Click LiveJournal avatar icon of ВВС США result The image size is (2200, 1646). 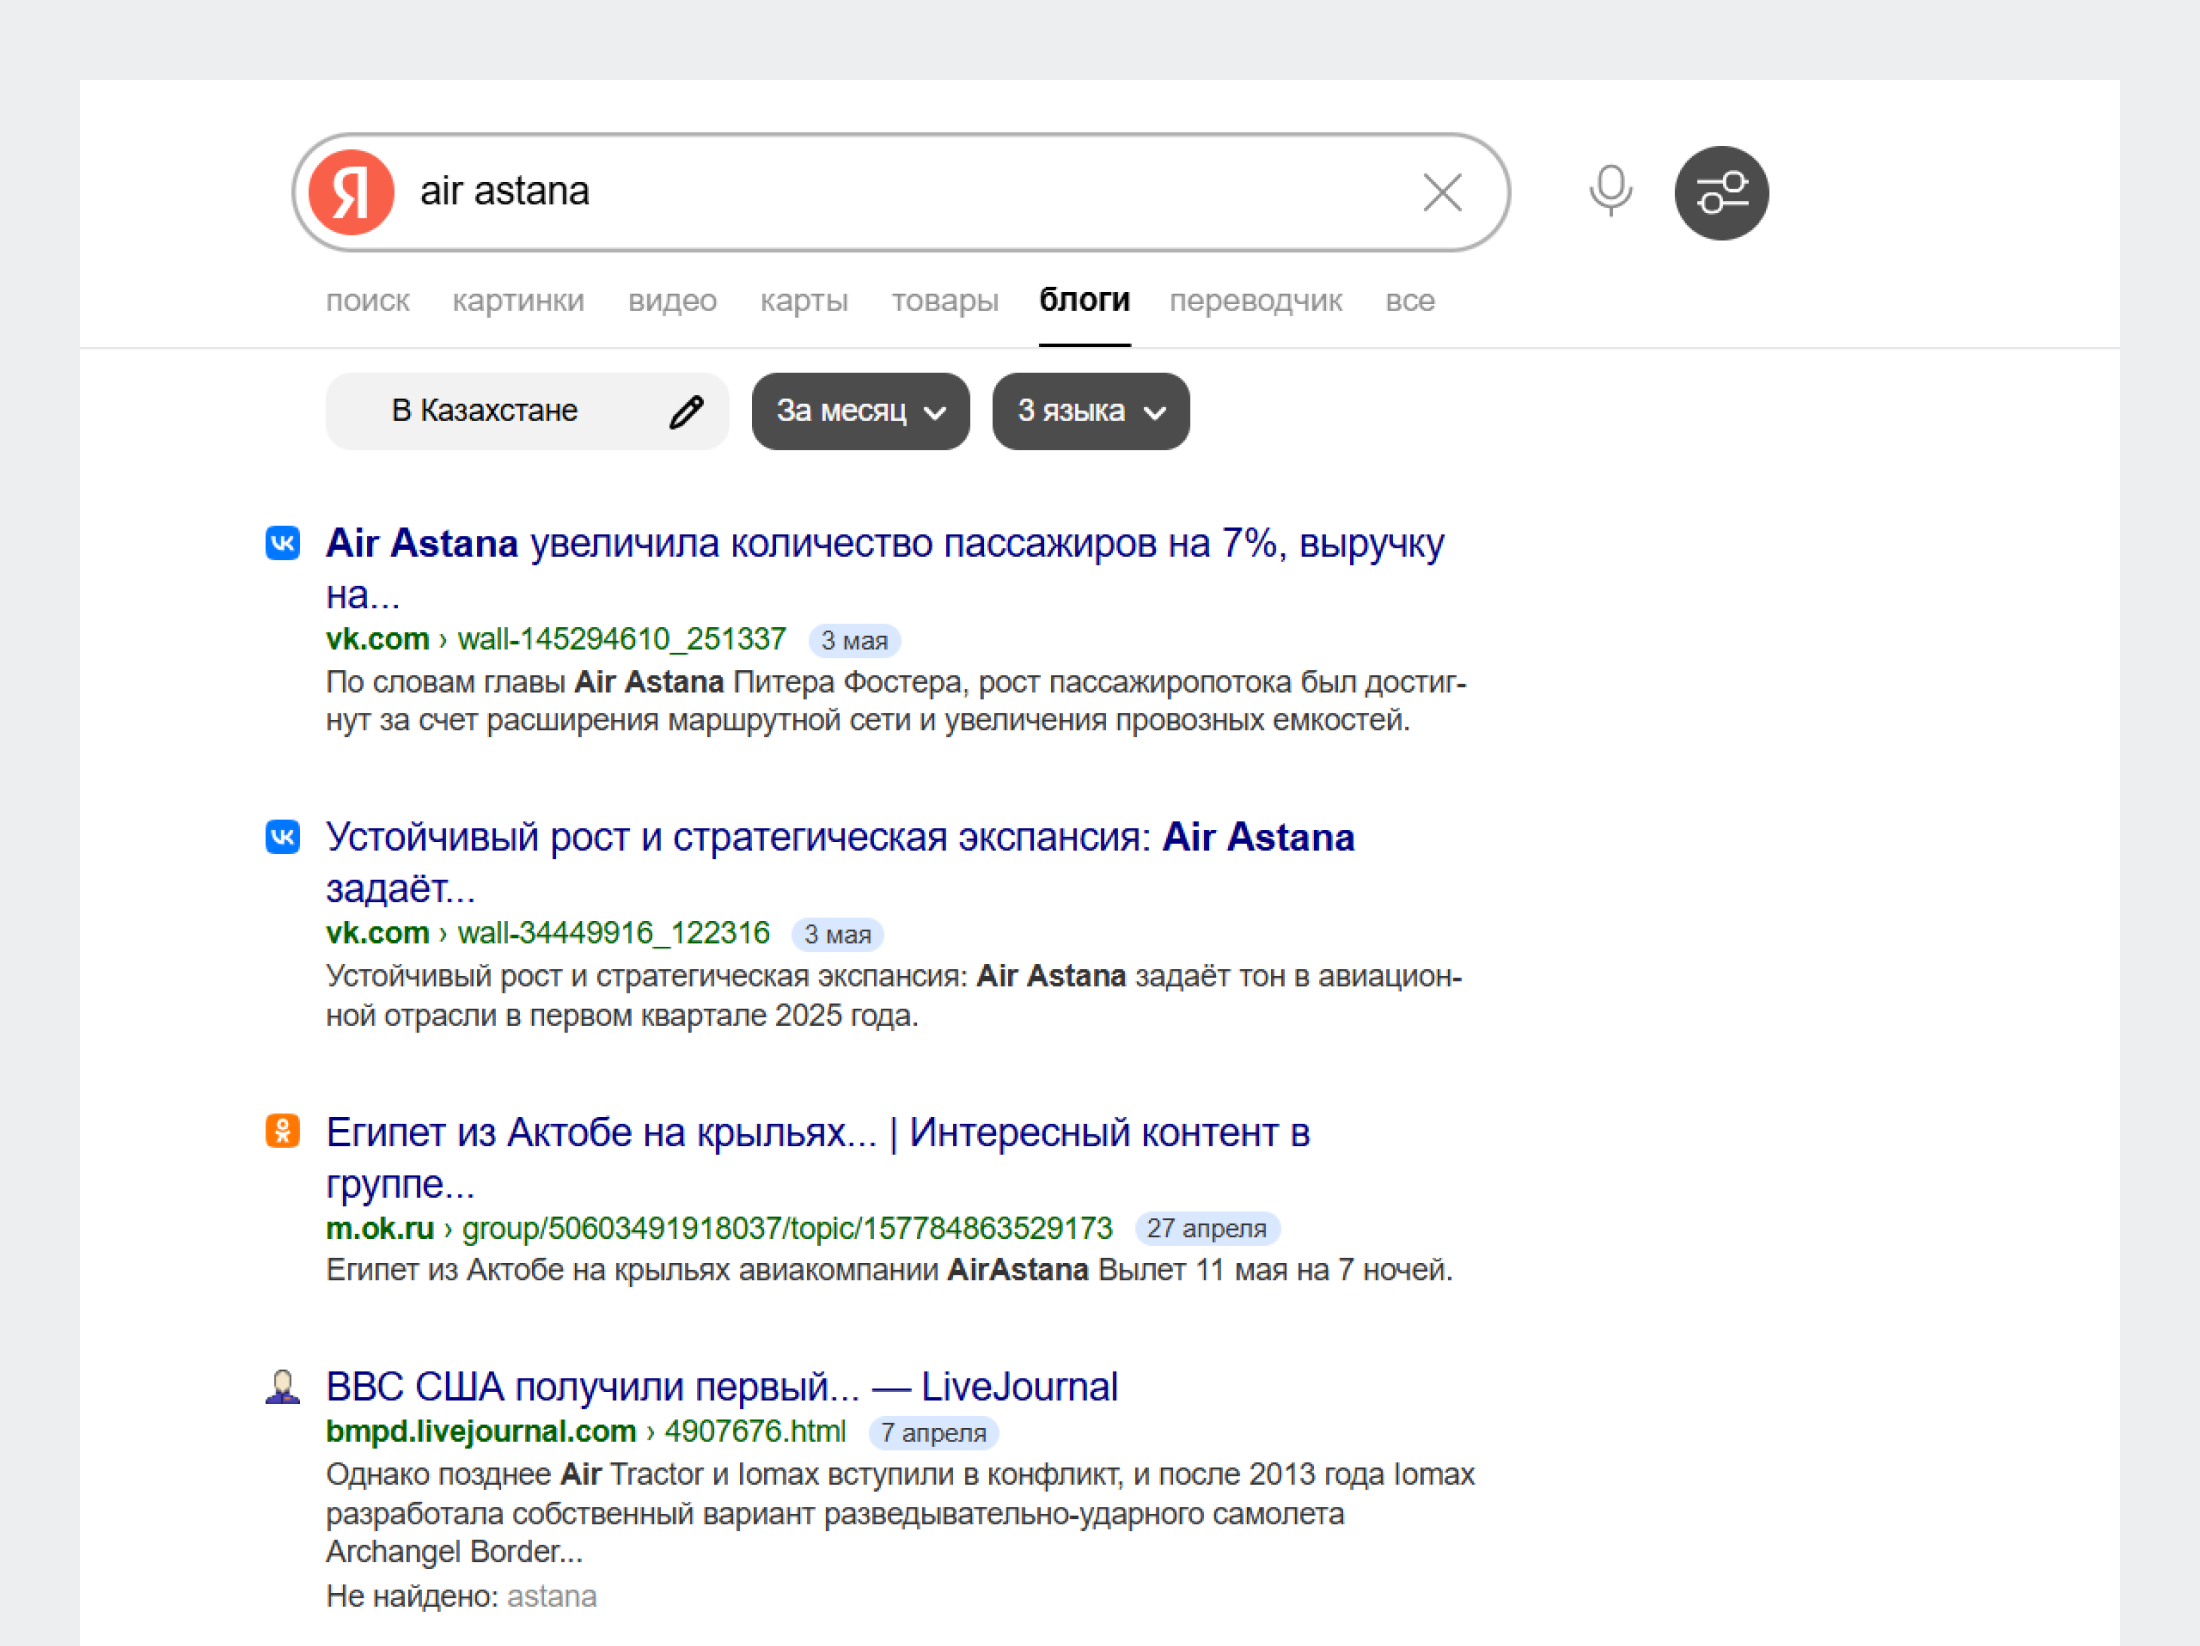click(x=283, y=1386)
